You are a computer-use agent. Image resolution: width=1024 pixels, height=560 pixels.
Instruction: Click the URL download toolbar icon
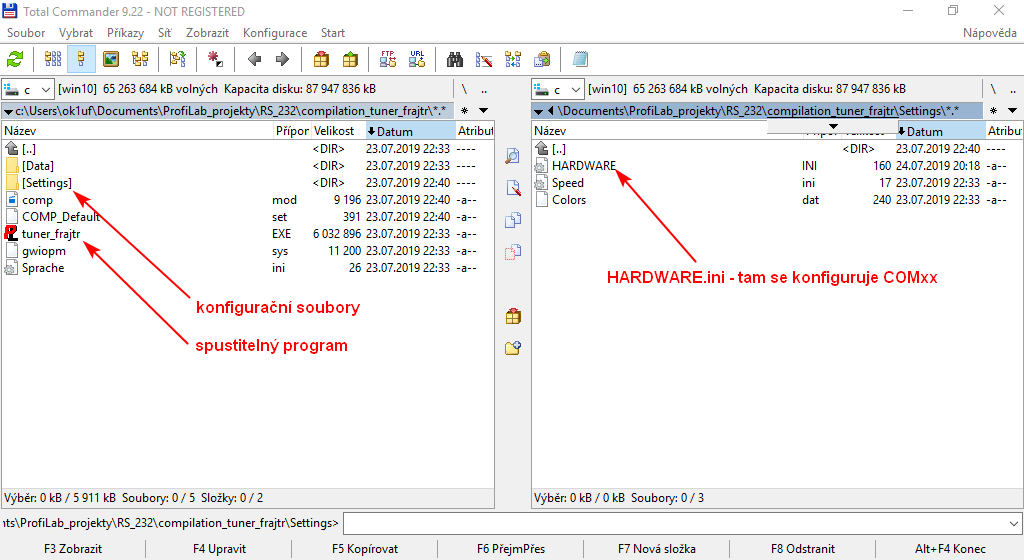[417, 59]
